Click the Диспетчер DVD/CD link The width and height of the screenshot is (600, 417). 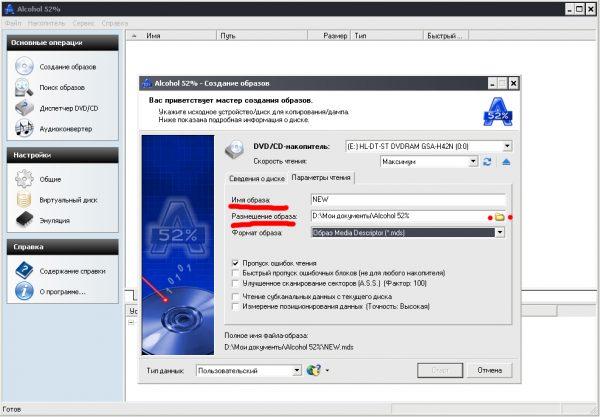(69, 108)
